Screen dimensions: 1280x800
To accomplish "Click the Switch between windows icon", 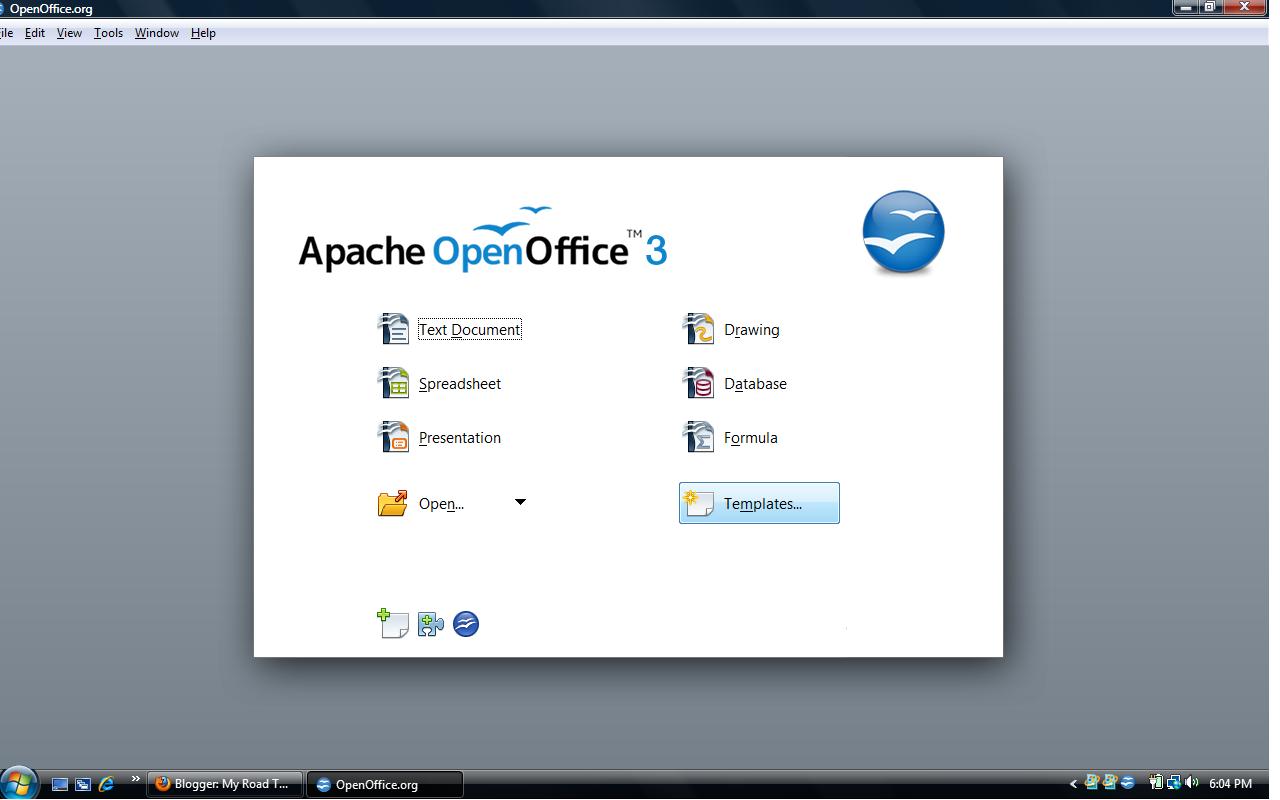I will click(83, 785).
